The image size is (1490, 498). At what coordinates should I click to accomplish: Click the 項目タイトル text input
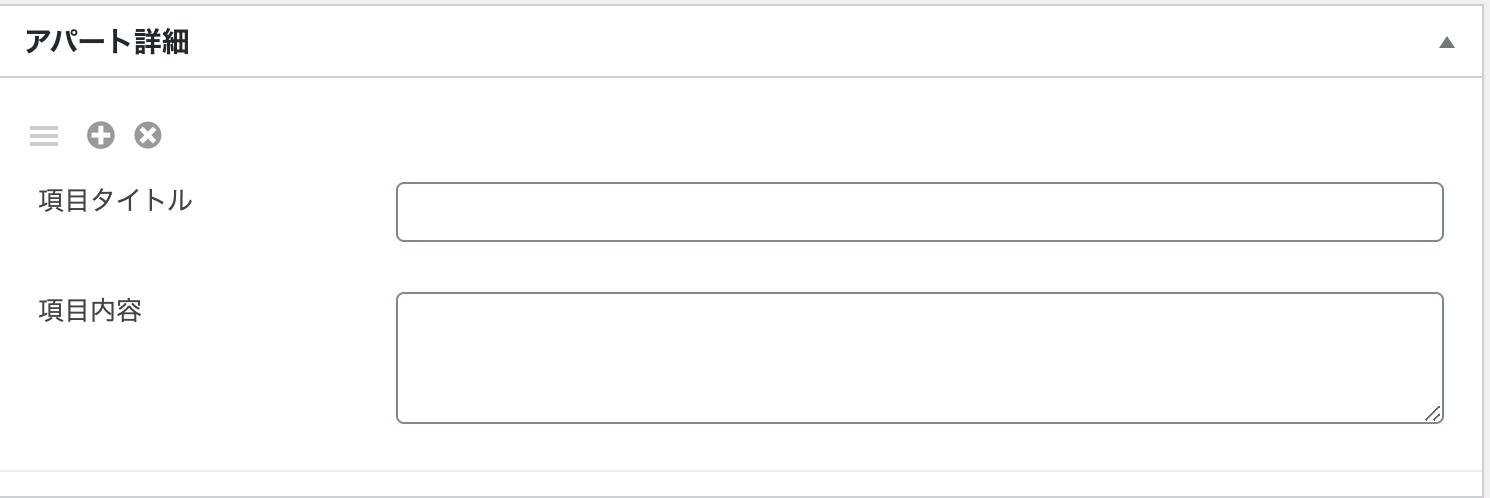click(919, 212)
